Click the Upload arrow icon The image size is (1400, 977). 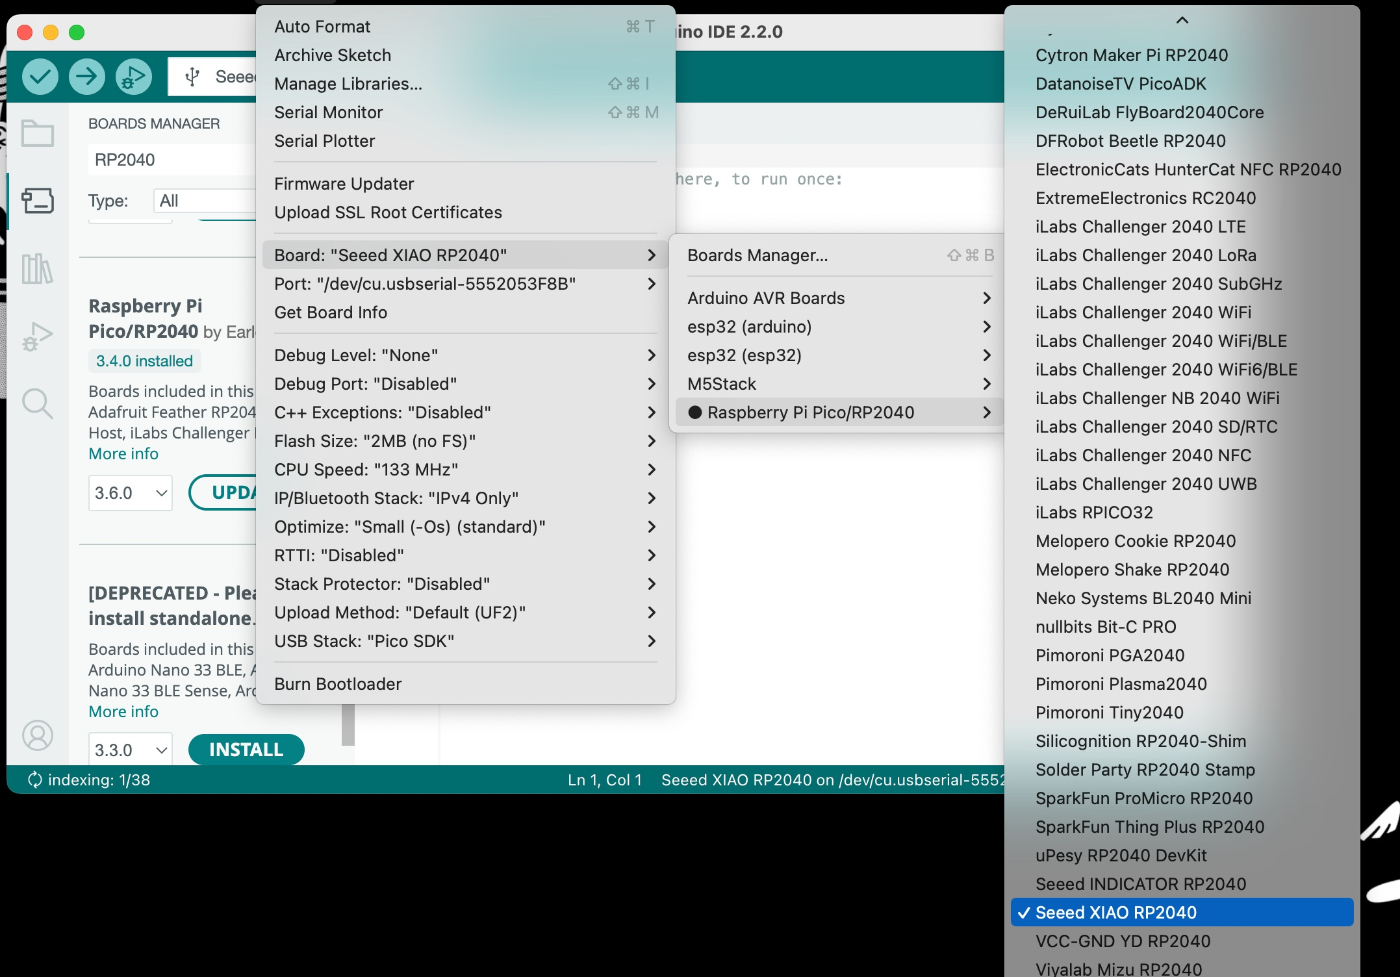87,76
